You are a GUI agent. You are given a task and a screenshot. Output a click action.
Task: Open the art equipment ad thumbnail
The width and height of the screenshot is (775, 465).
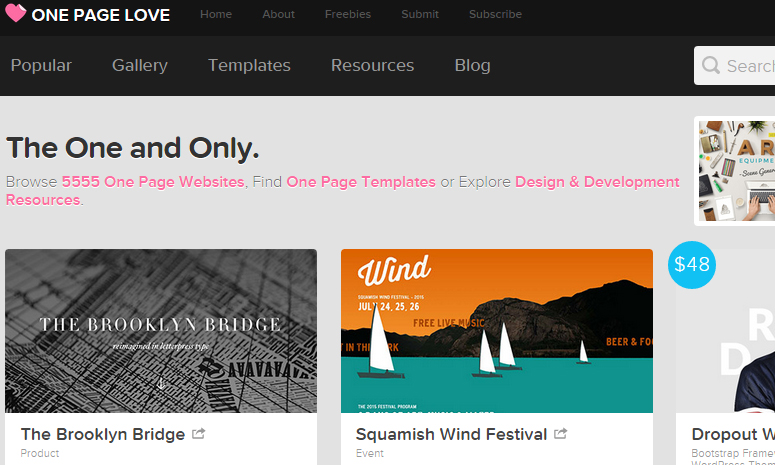(x=735, y=171)
